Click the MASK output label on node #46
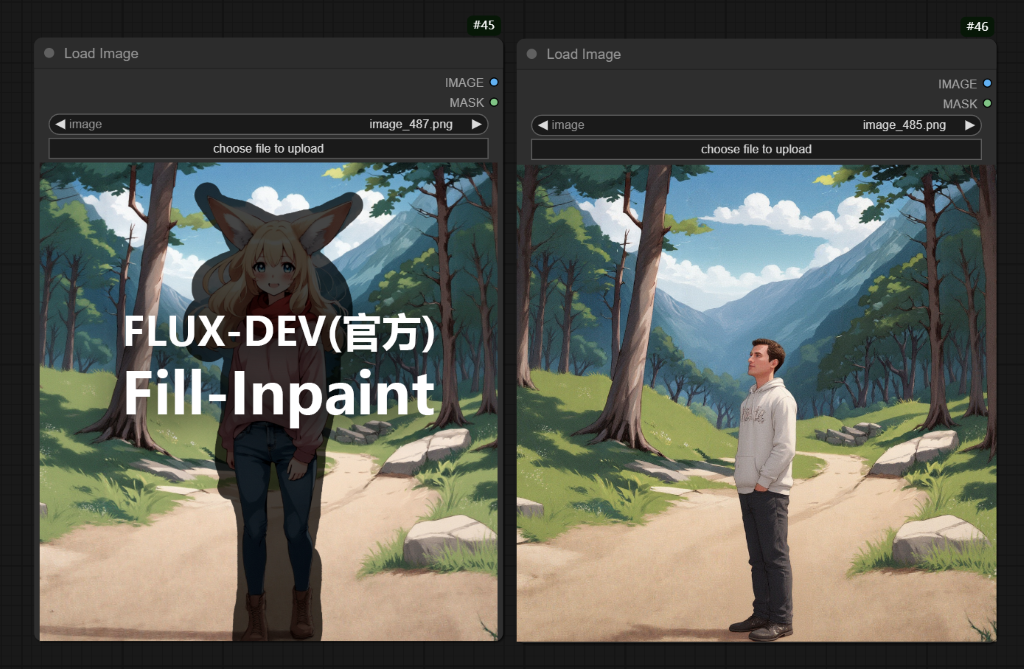The width and height of the screenshot is (1024, 669). (960, 104)
